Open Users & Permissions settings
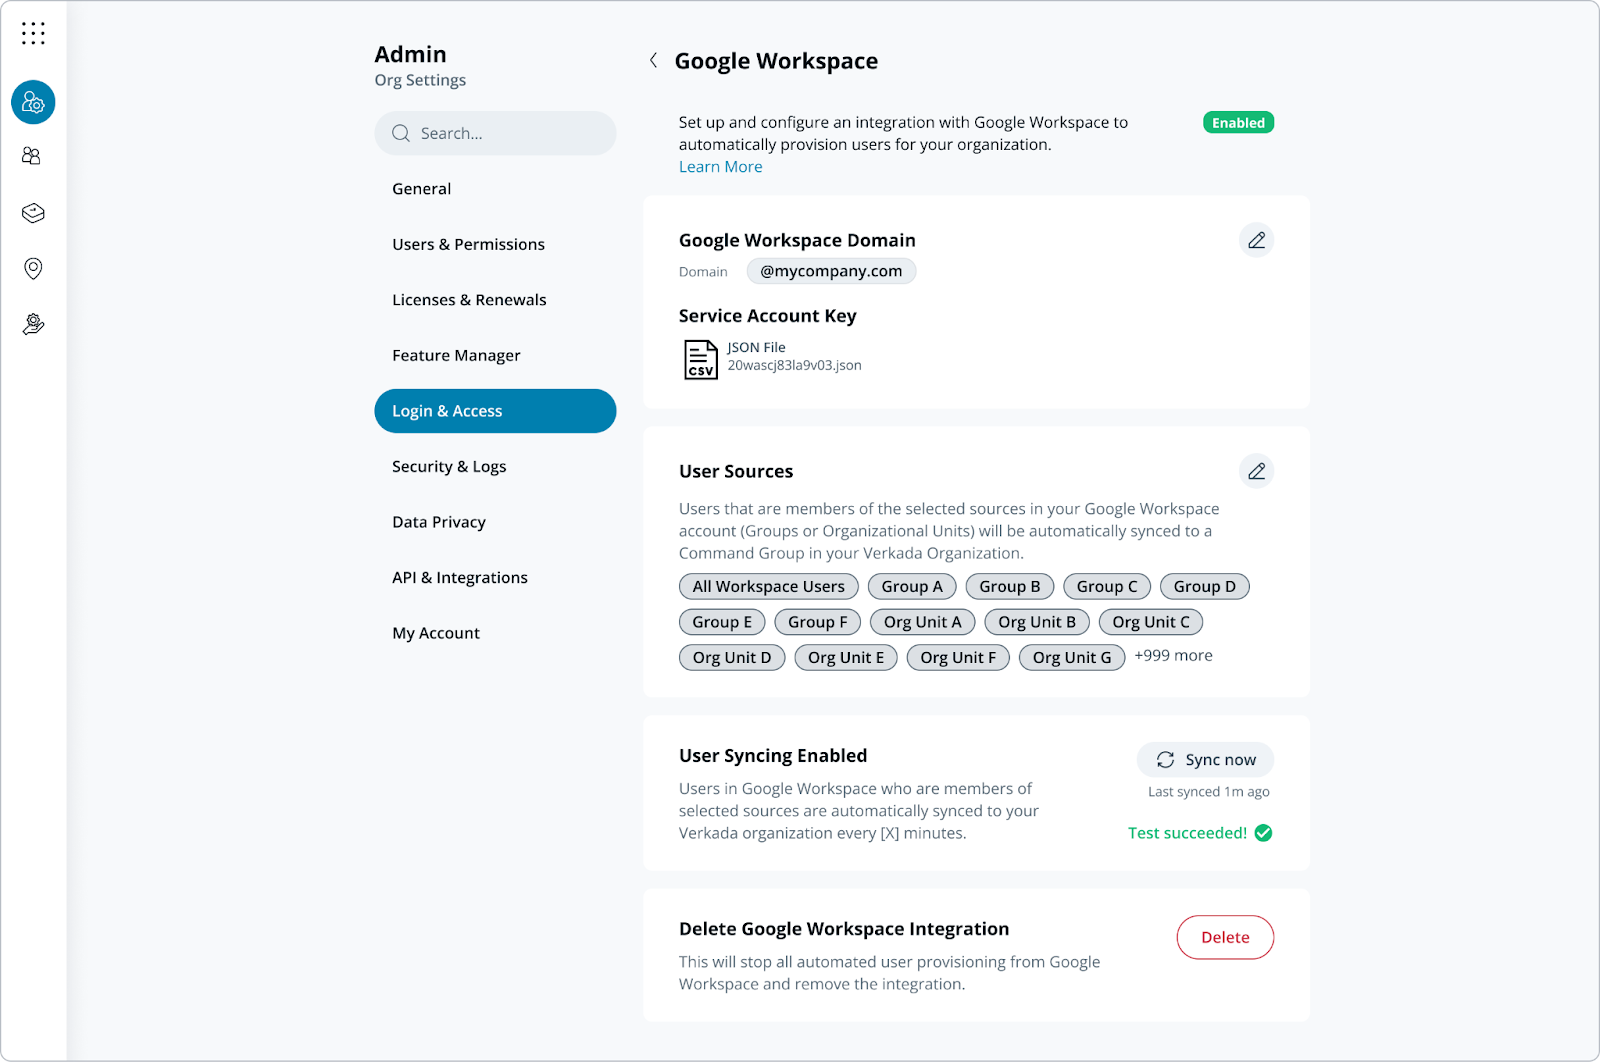1600x1062 pixels. [x=468, y=244]
